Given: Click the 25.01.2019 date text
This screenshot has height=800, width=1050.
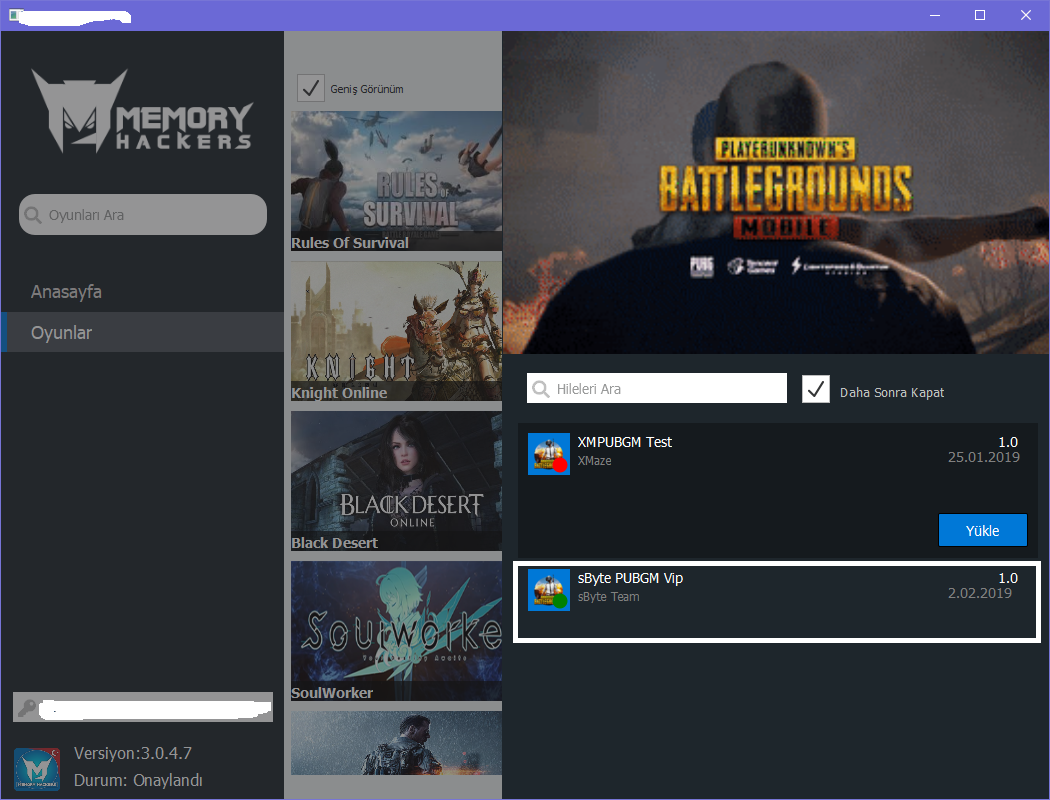Looking at the screenshot, I should click(984, 457).
